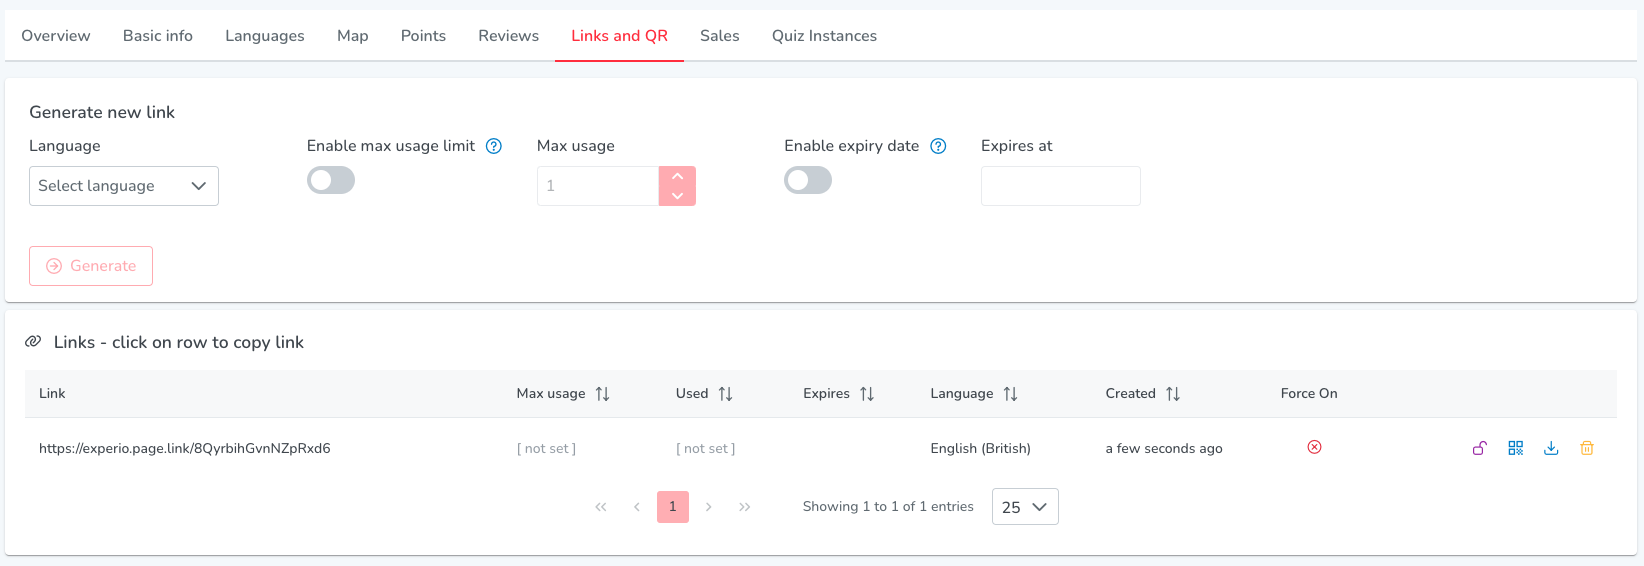Open rows per page dropdown showing 25
This screenshot has width=1644, height=566.
(x=1025, y=507)
